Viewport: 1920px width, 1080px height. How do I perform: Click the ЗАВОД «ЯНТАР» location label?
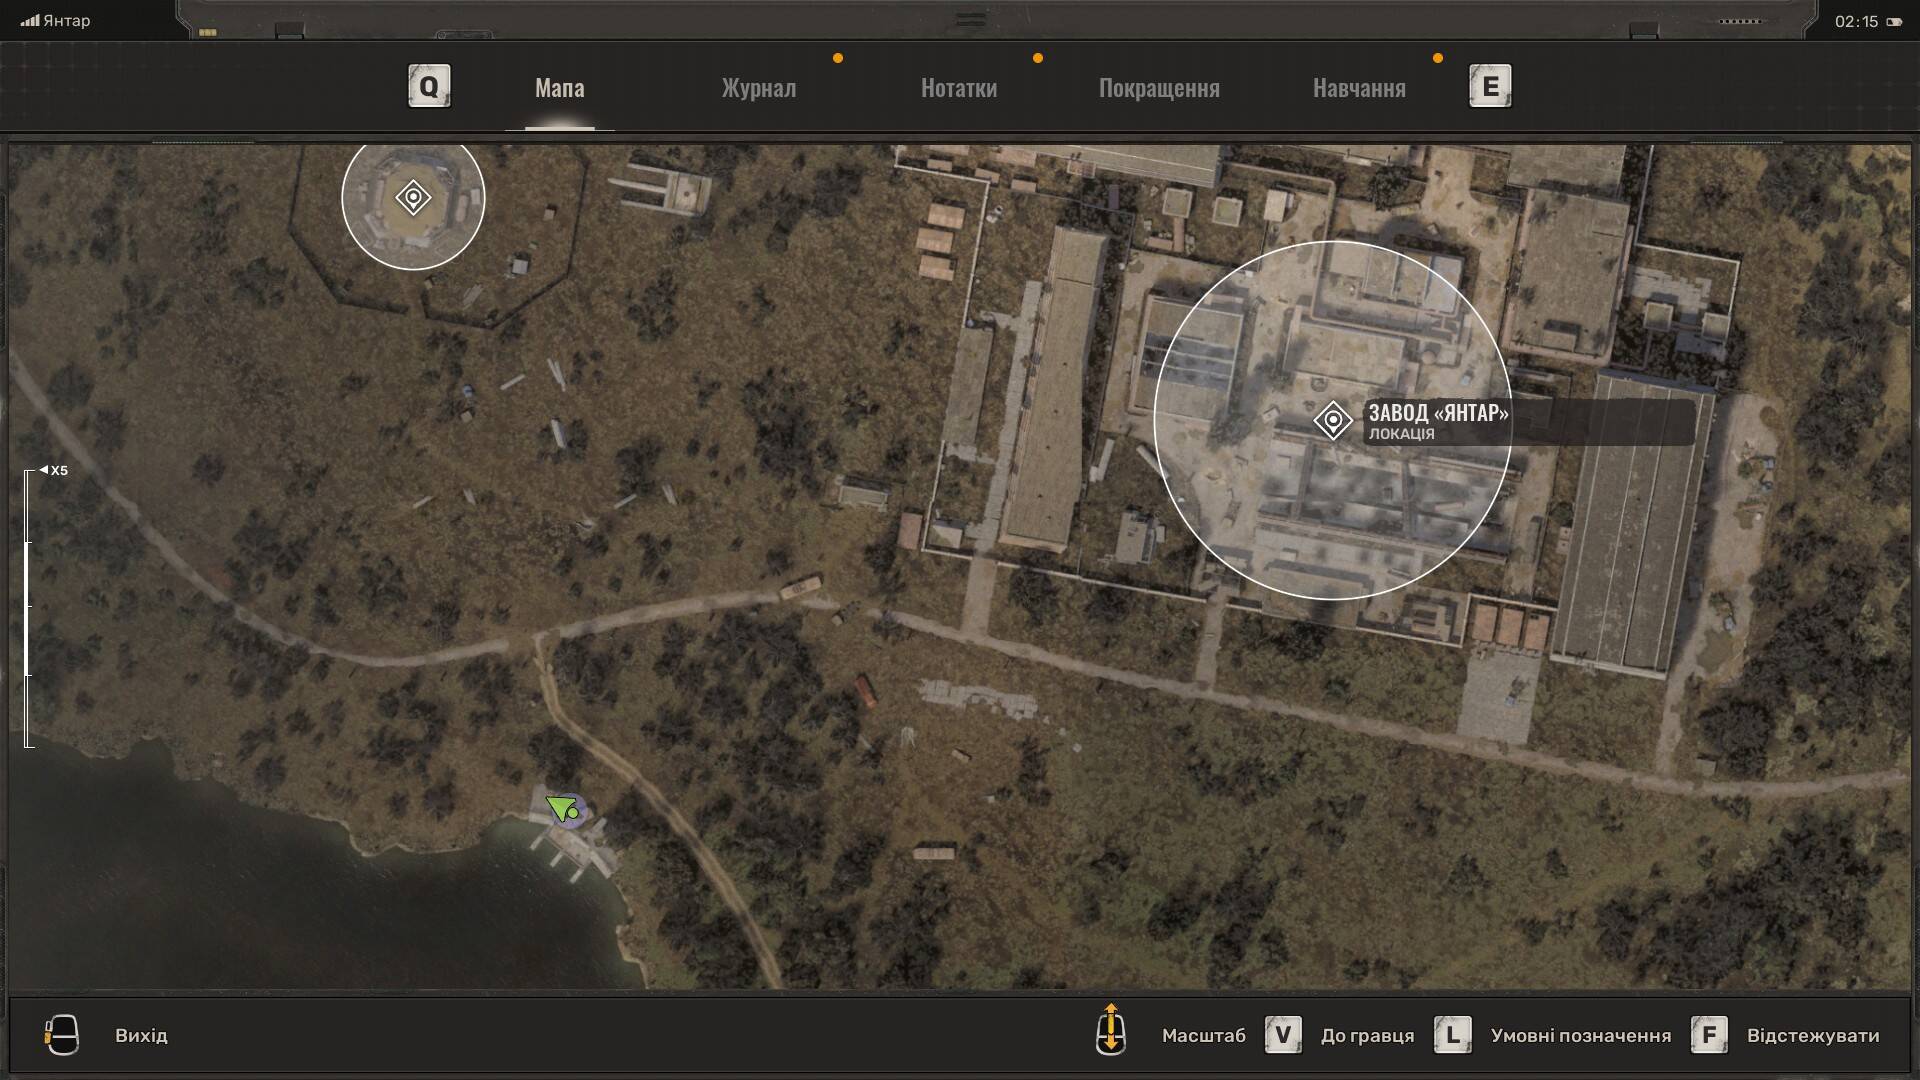point(1438,412)
